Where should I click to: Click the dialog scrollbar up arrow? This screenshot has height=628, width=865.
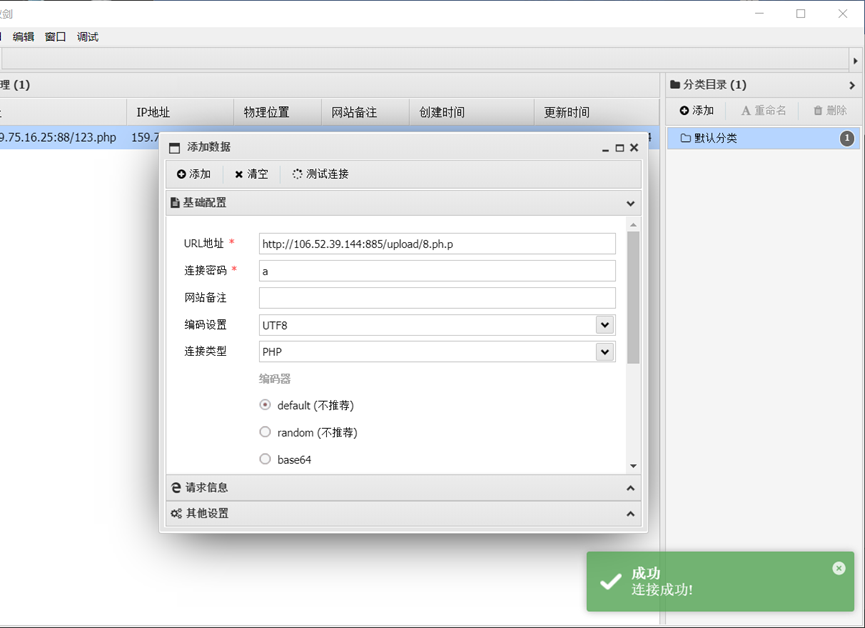tap(633, 225)
